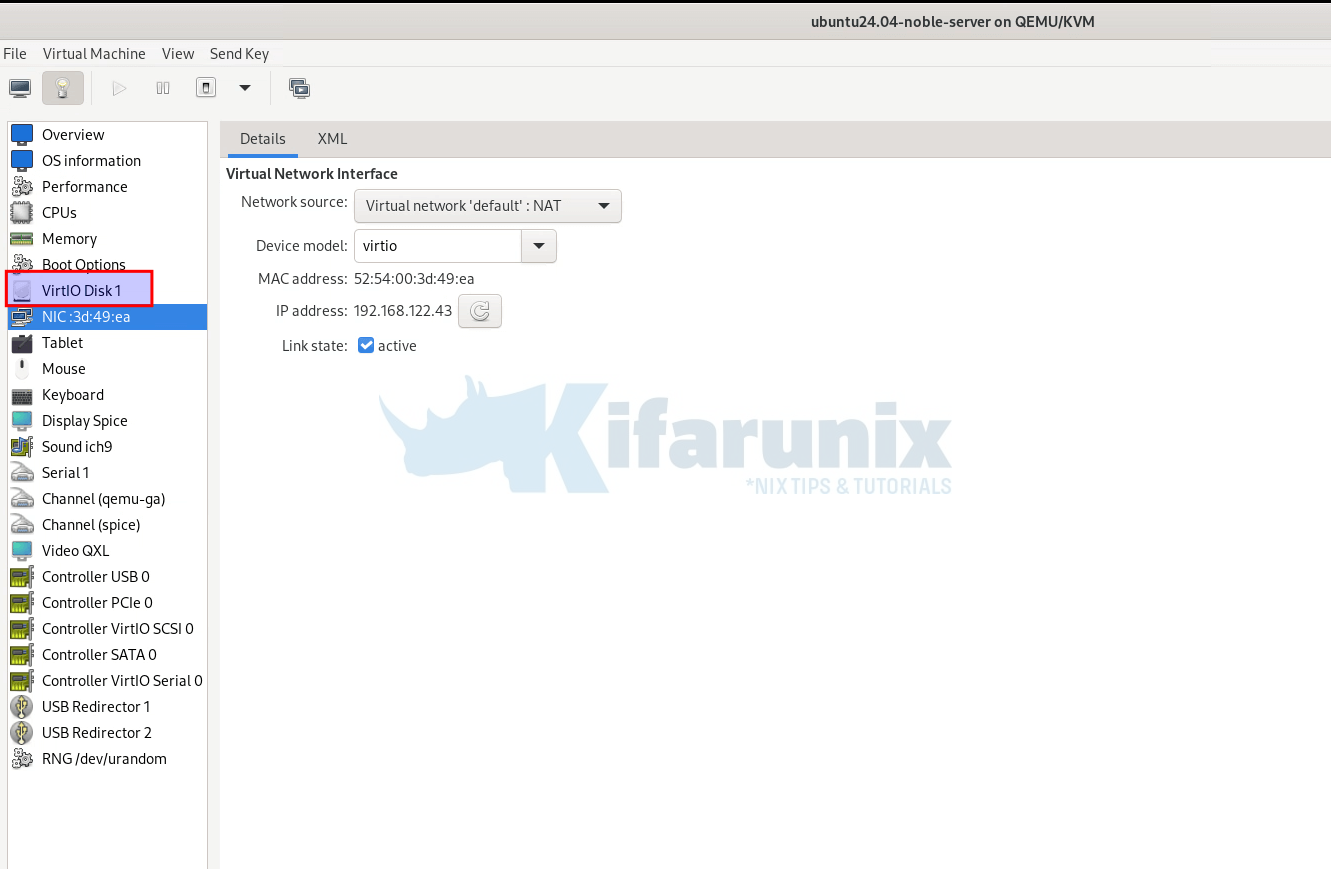The height and width of the screenshot is (869, 1331).
Task: Open the Send Key menu
Action: click(239, 54)
